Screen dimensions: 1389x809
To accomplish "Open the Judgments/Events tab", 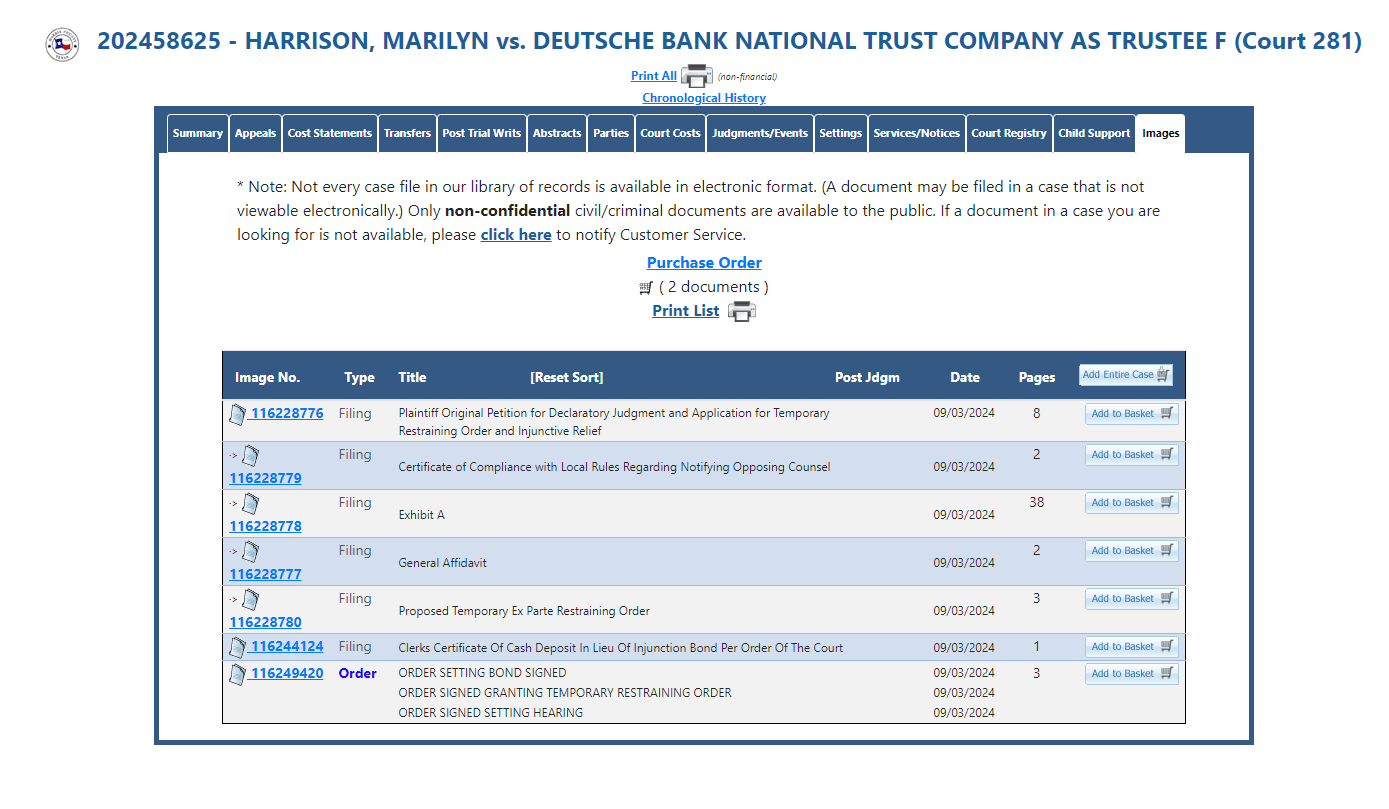I will pos(760,134).
